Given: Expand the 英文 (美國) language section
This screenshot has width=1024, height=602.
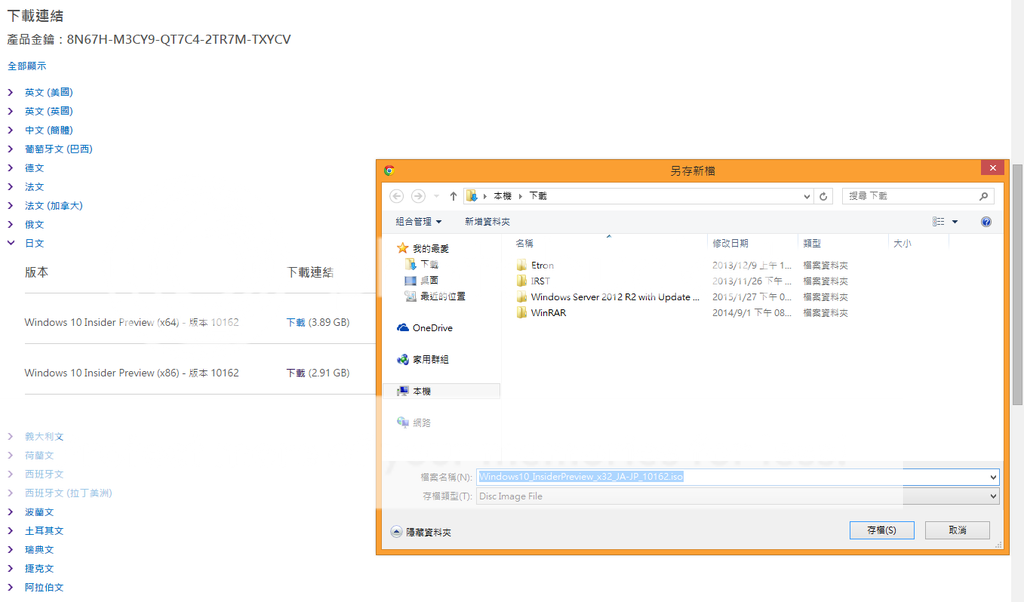Looking at the screenshot, I should pyautogui.click(x=48, y=92).
